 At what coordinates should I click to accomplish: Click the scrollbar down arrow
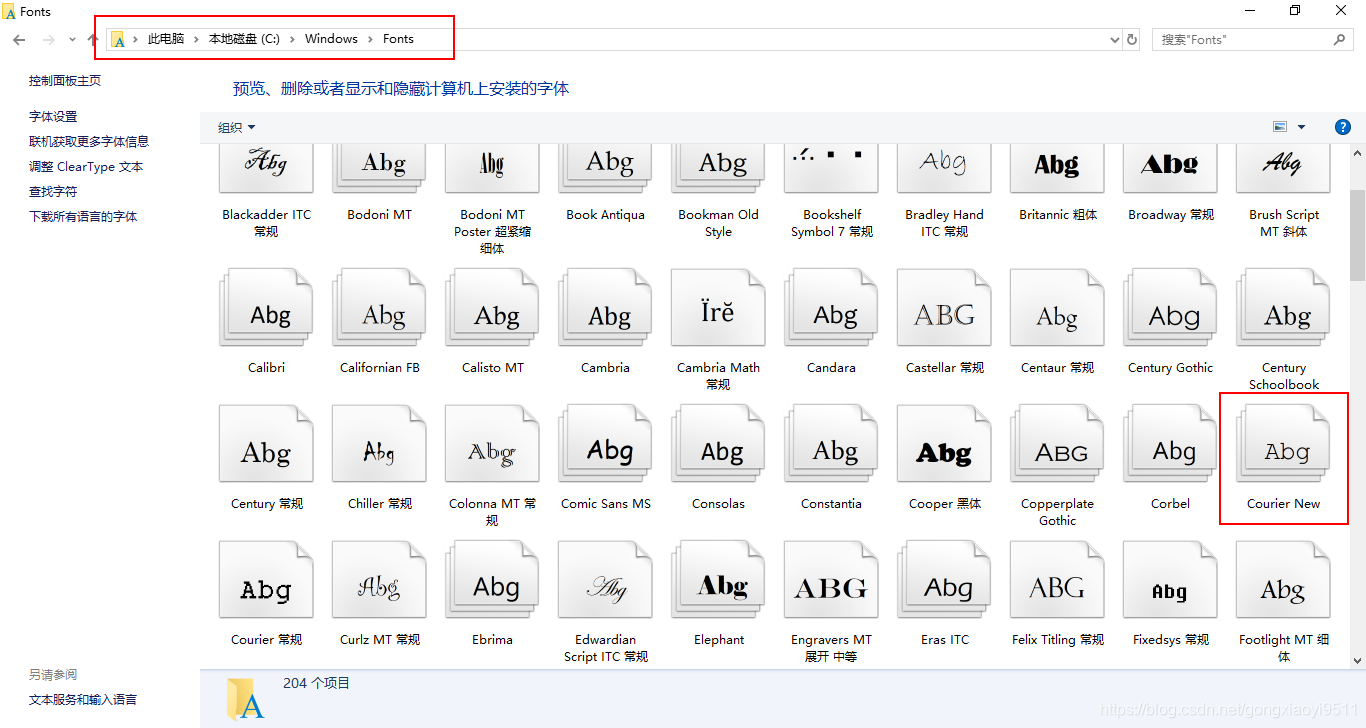tap(1357, 660)
